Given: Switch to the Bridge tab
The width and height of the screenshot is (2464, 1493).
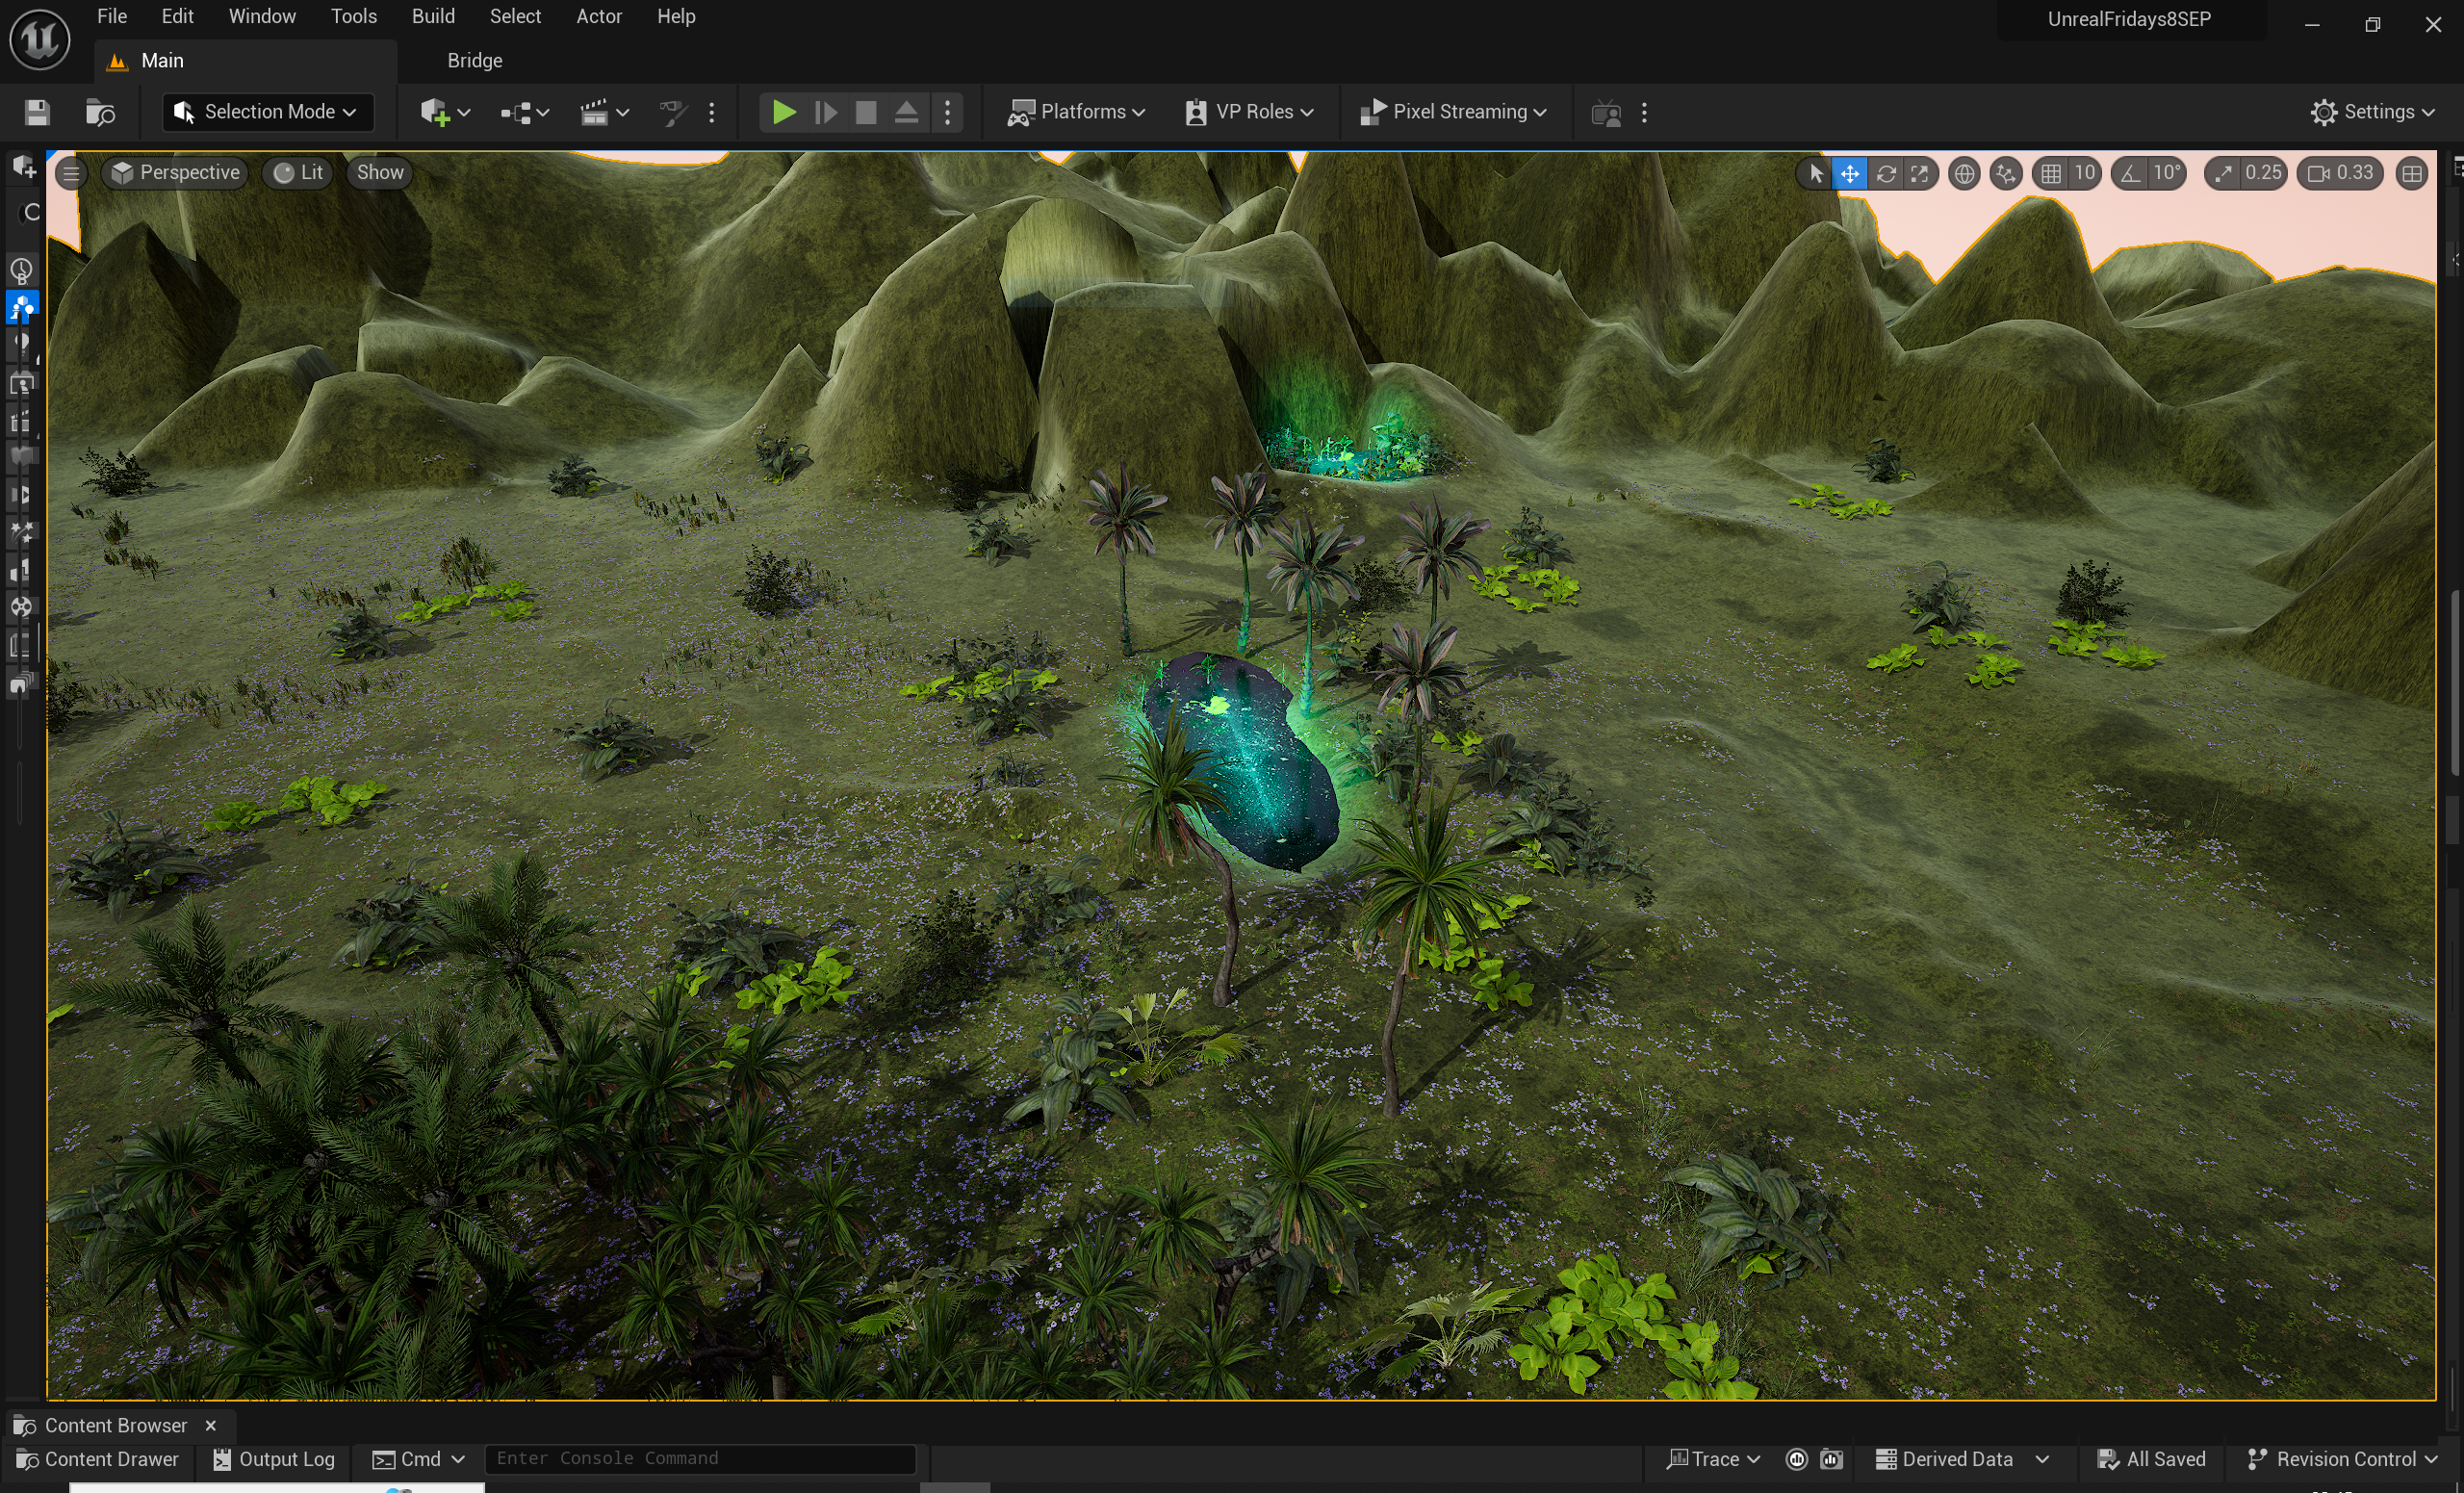Looking at the screenshot, I should coord(474,61).
